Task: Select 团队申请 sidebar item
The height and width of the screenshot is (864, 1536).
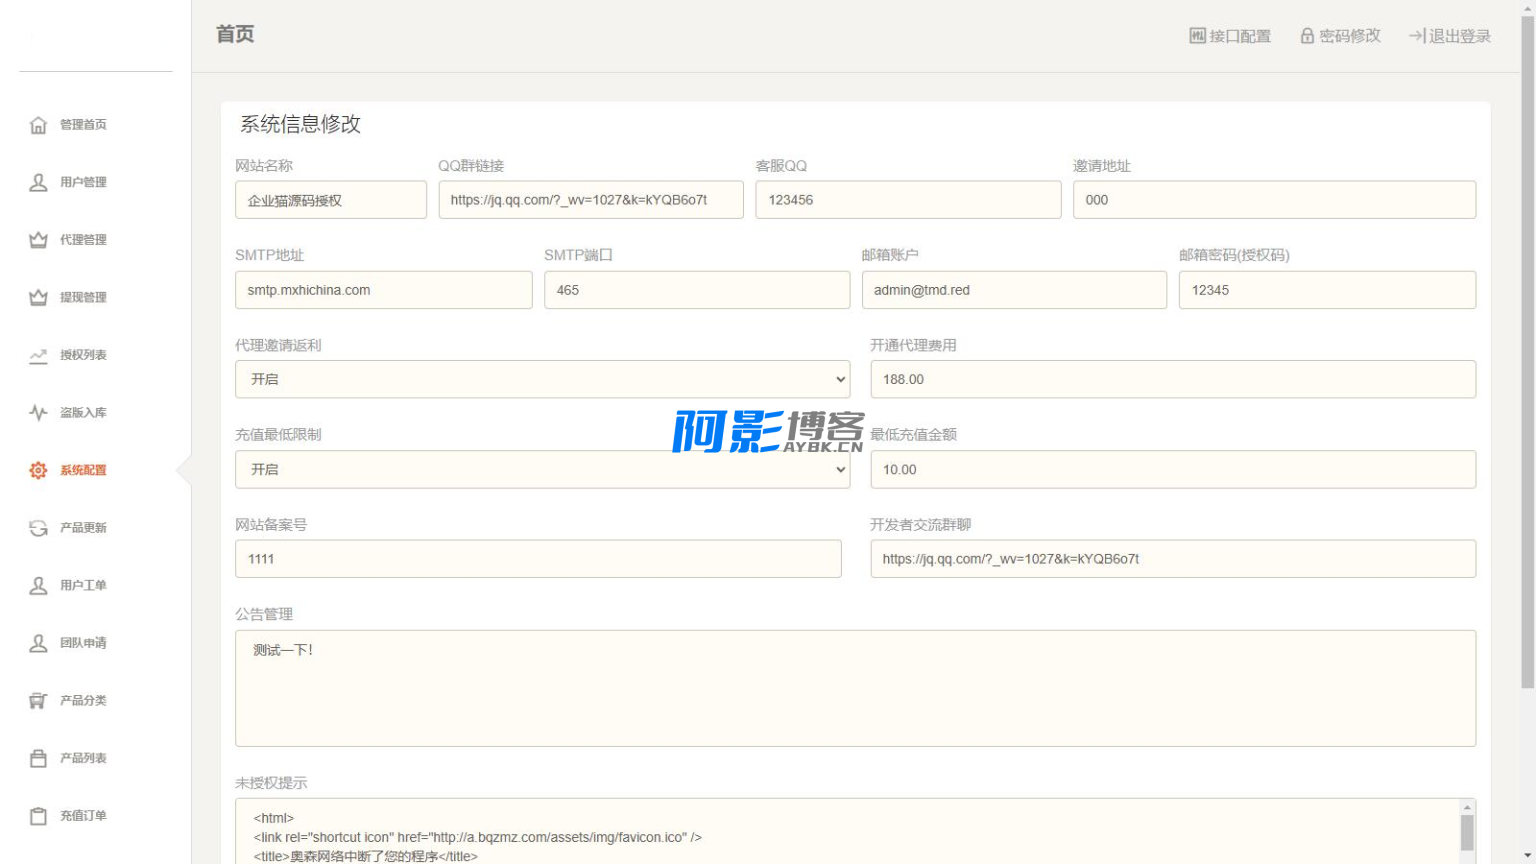Action: pos(82,643)
